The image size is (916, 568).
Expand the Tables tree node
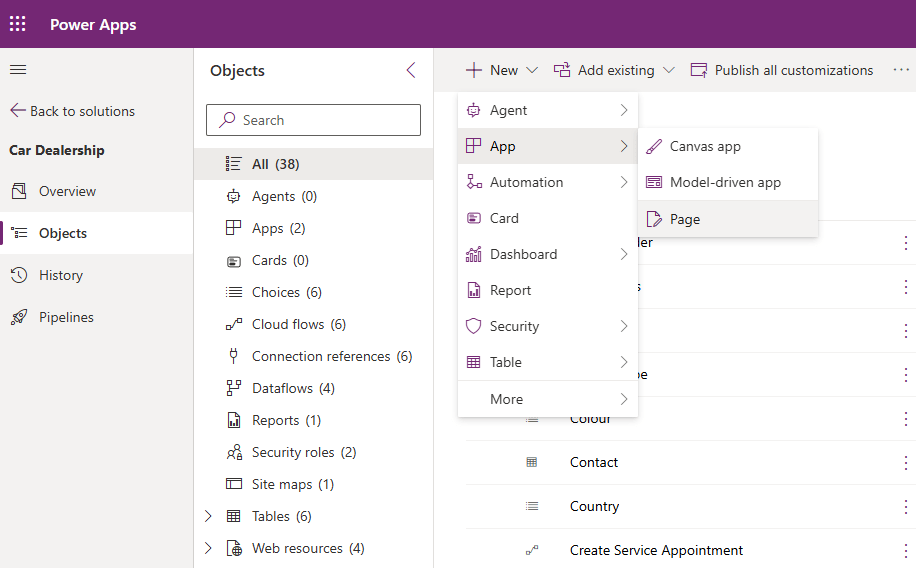coord(208,516)
